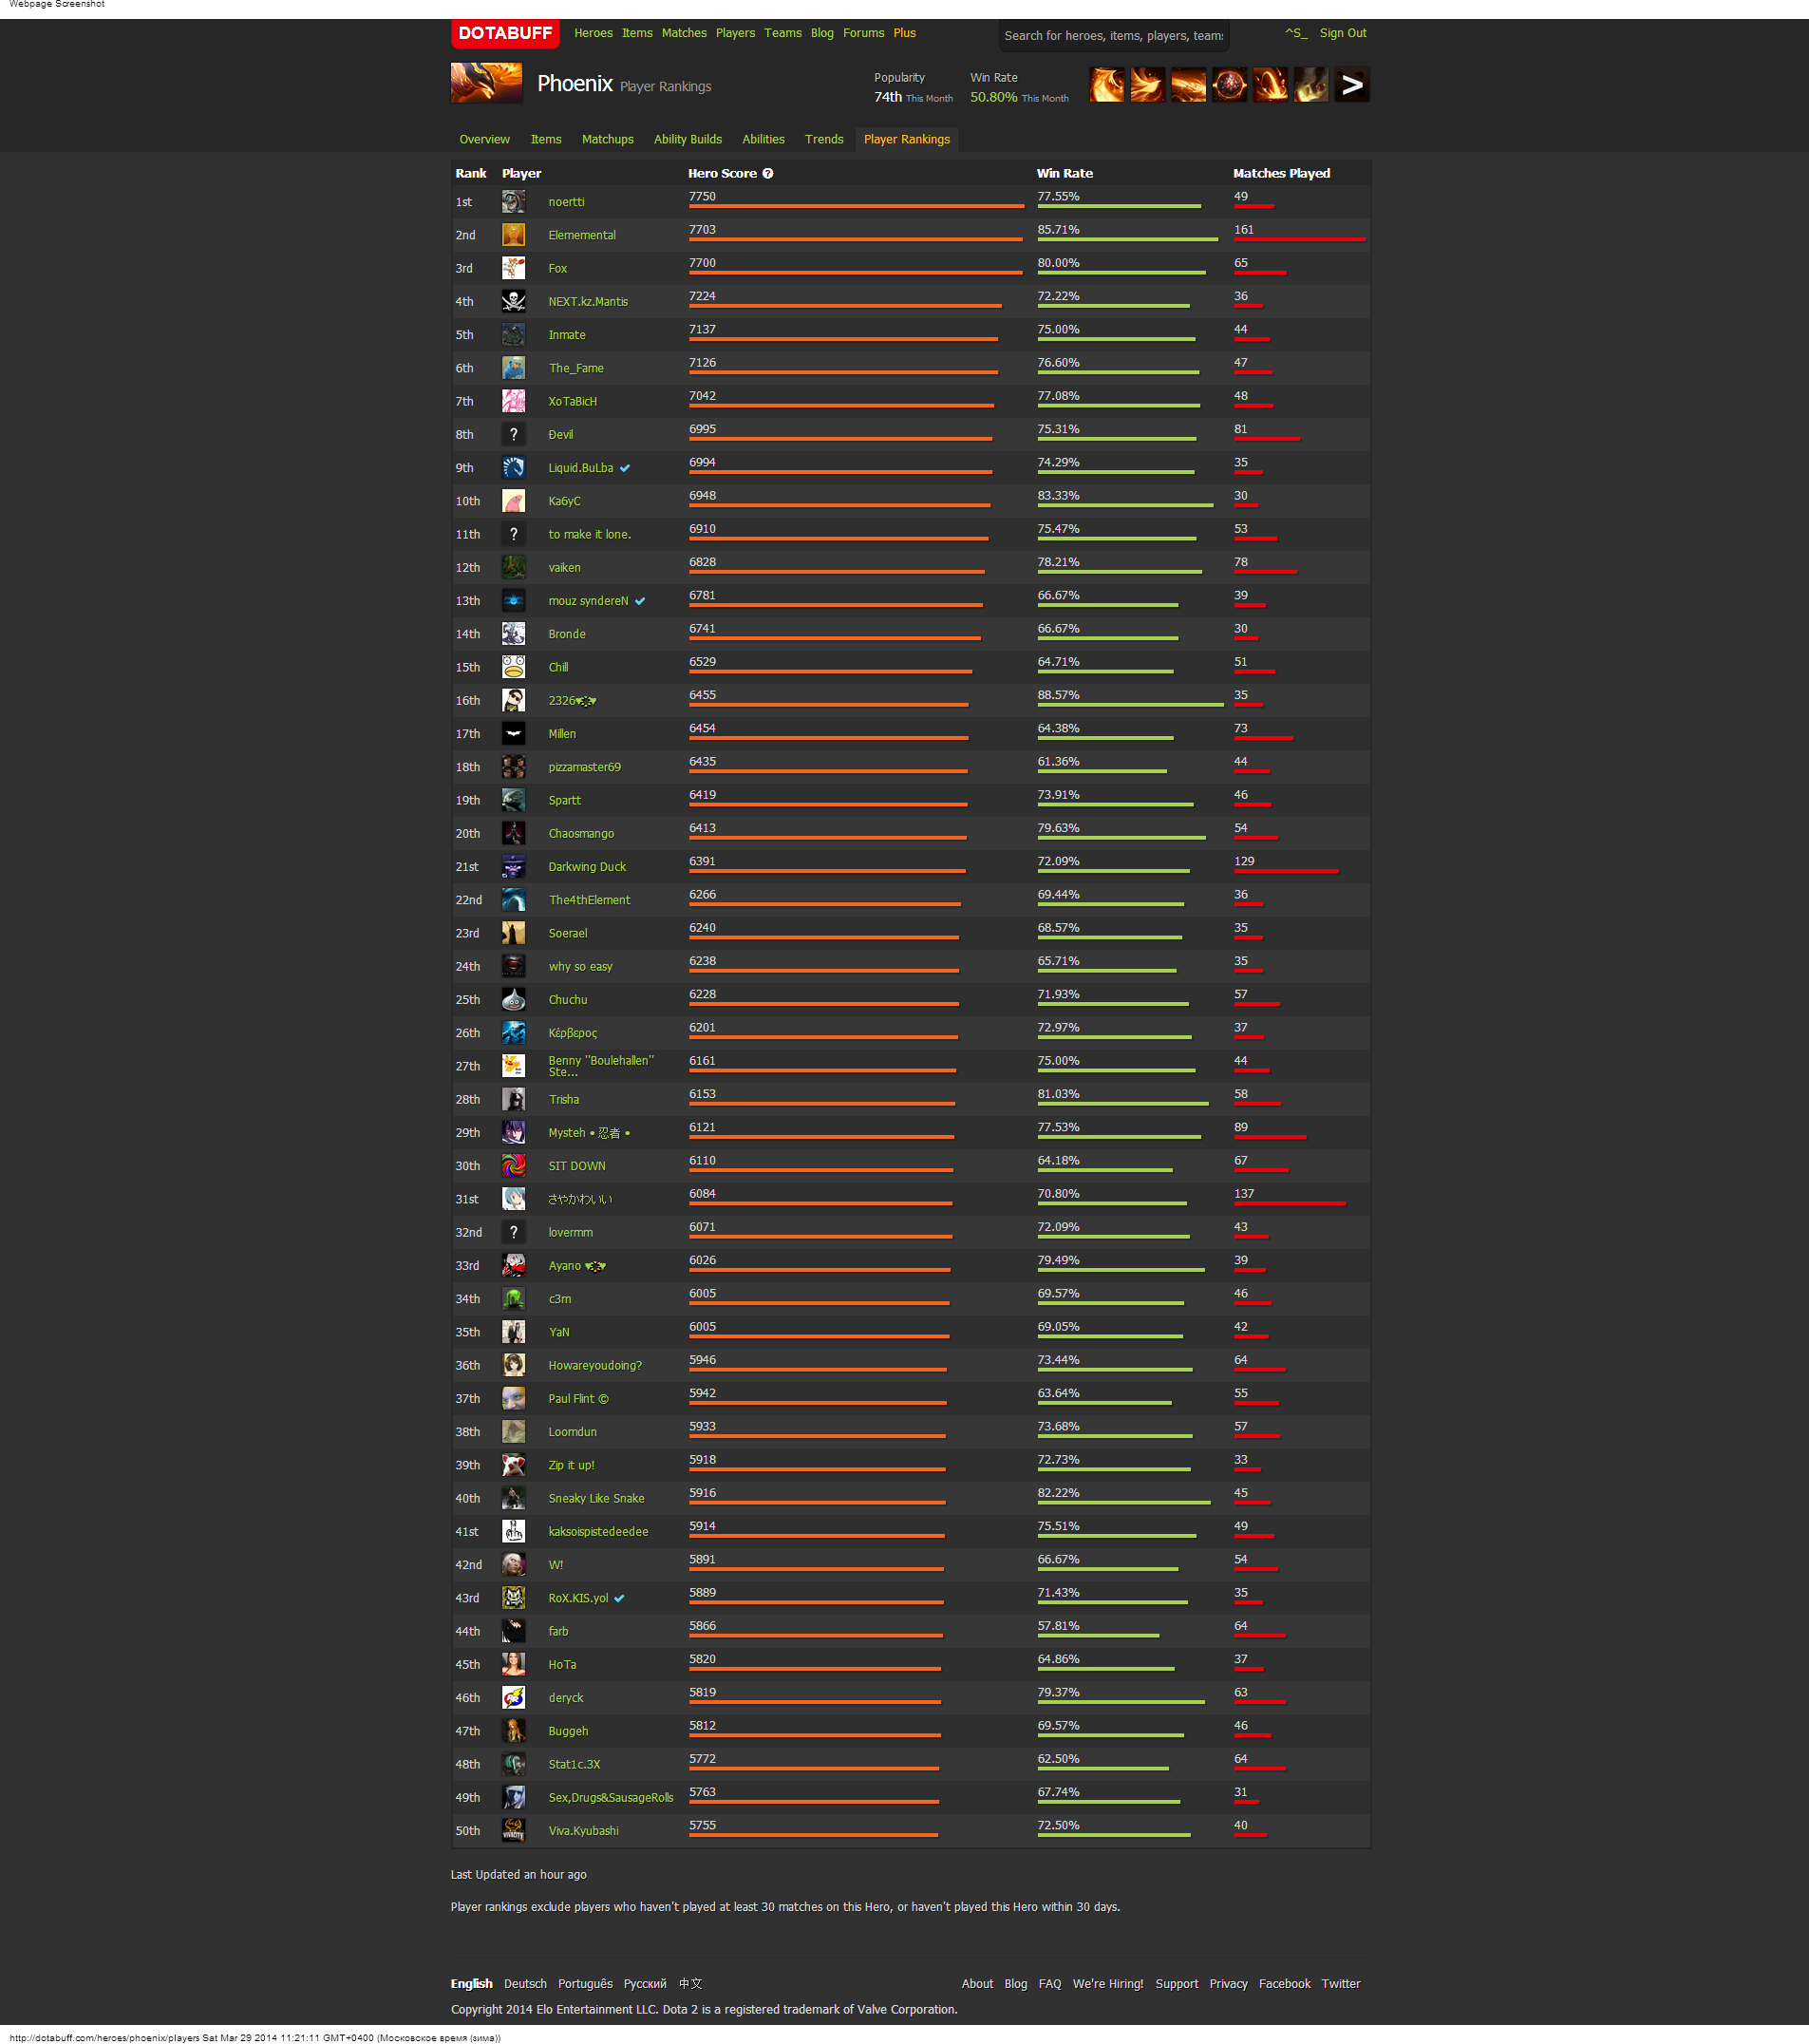This screenshot has width=1809, height=2044.
Task: Open the Phoenix hero portrait
Action: point(486,84)
